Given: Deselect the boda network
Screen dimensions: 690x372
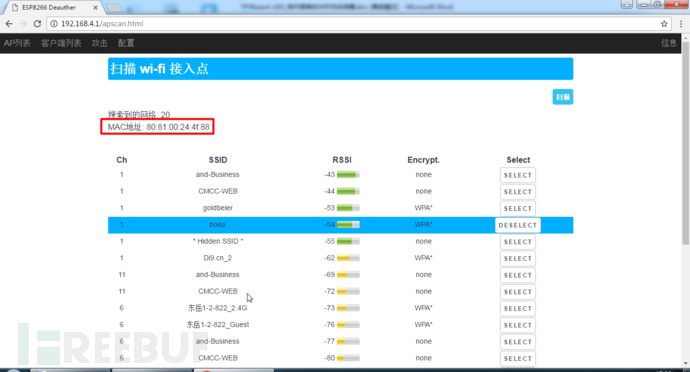Looking at the screenshot, I should click(518, 225).
